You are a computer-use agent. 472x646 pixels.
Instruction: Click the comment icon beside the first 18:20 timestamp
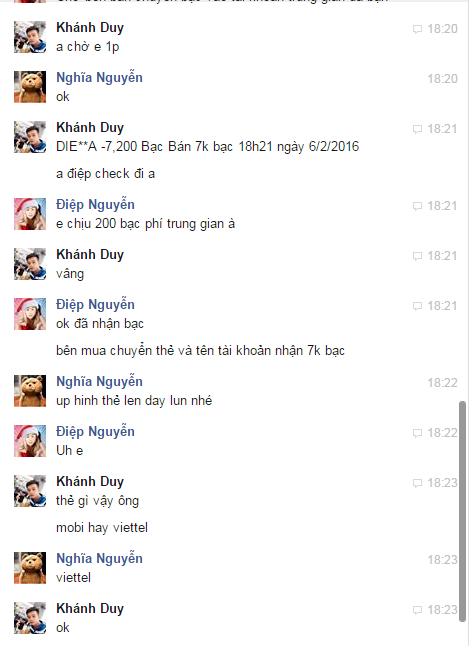417,29
